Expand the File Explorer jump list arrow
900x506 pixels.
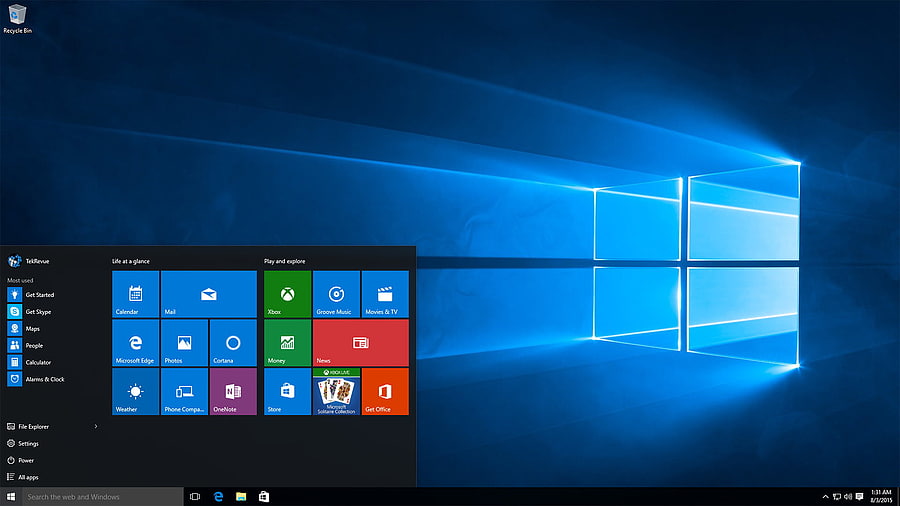coord(96,426)
